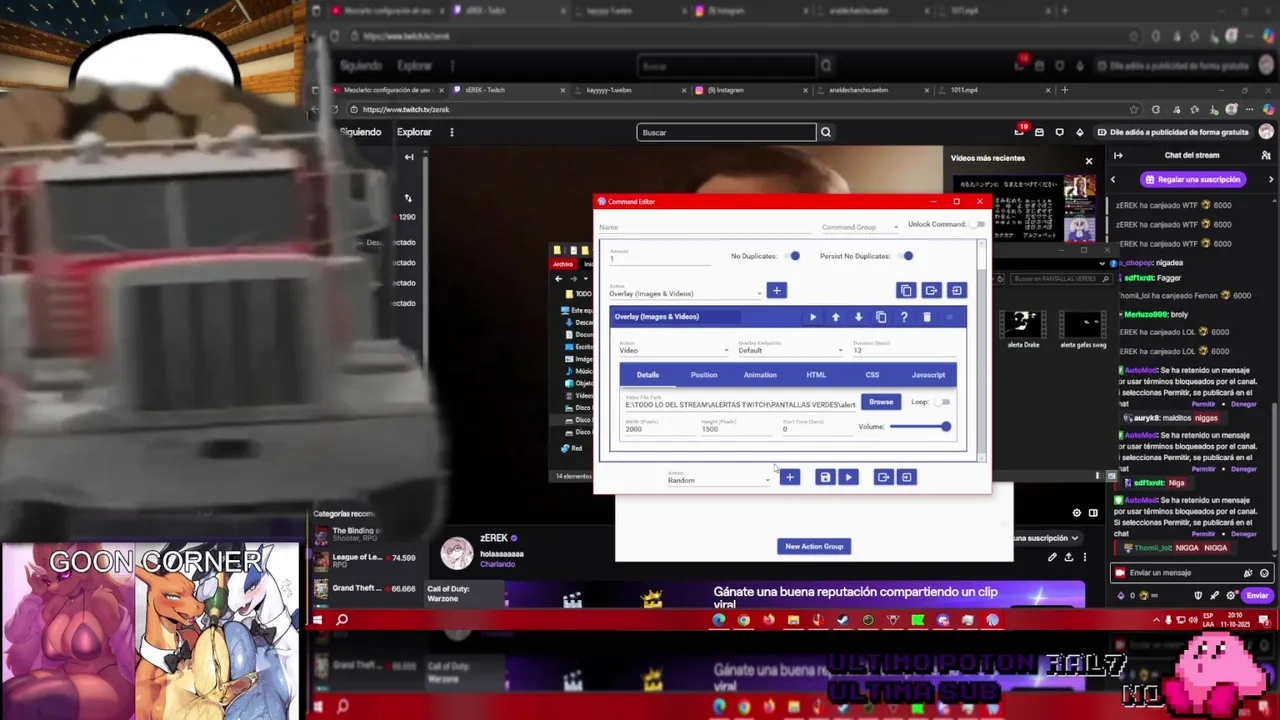Image resolution: width=1280 pixels, height=720 pixels.
Task: Open the Video action type dropdown
Action: click(674, 350)
